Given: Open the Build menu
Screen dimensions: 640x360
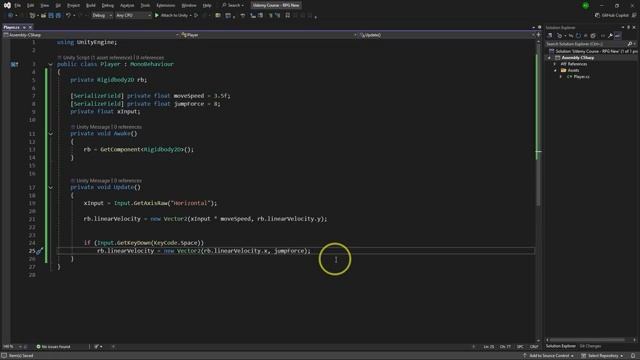Looking at the screenshot, I should coord(91,5).
